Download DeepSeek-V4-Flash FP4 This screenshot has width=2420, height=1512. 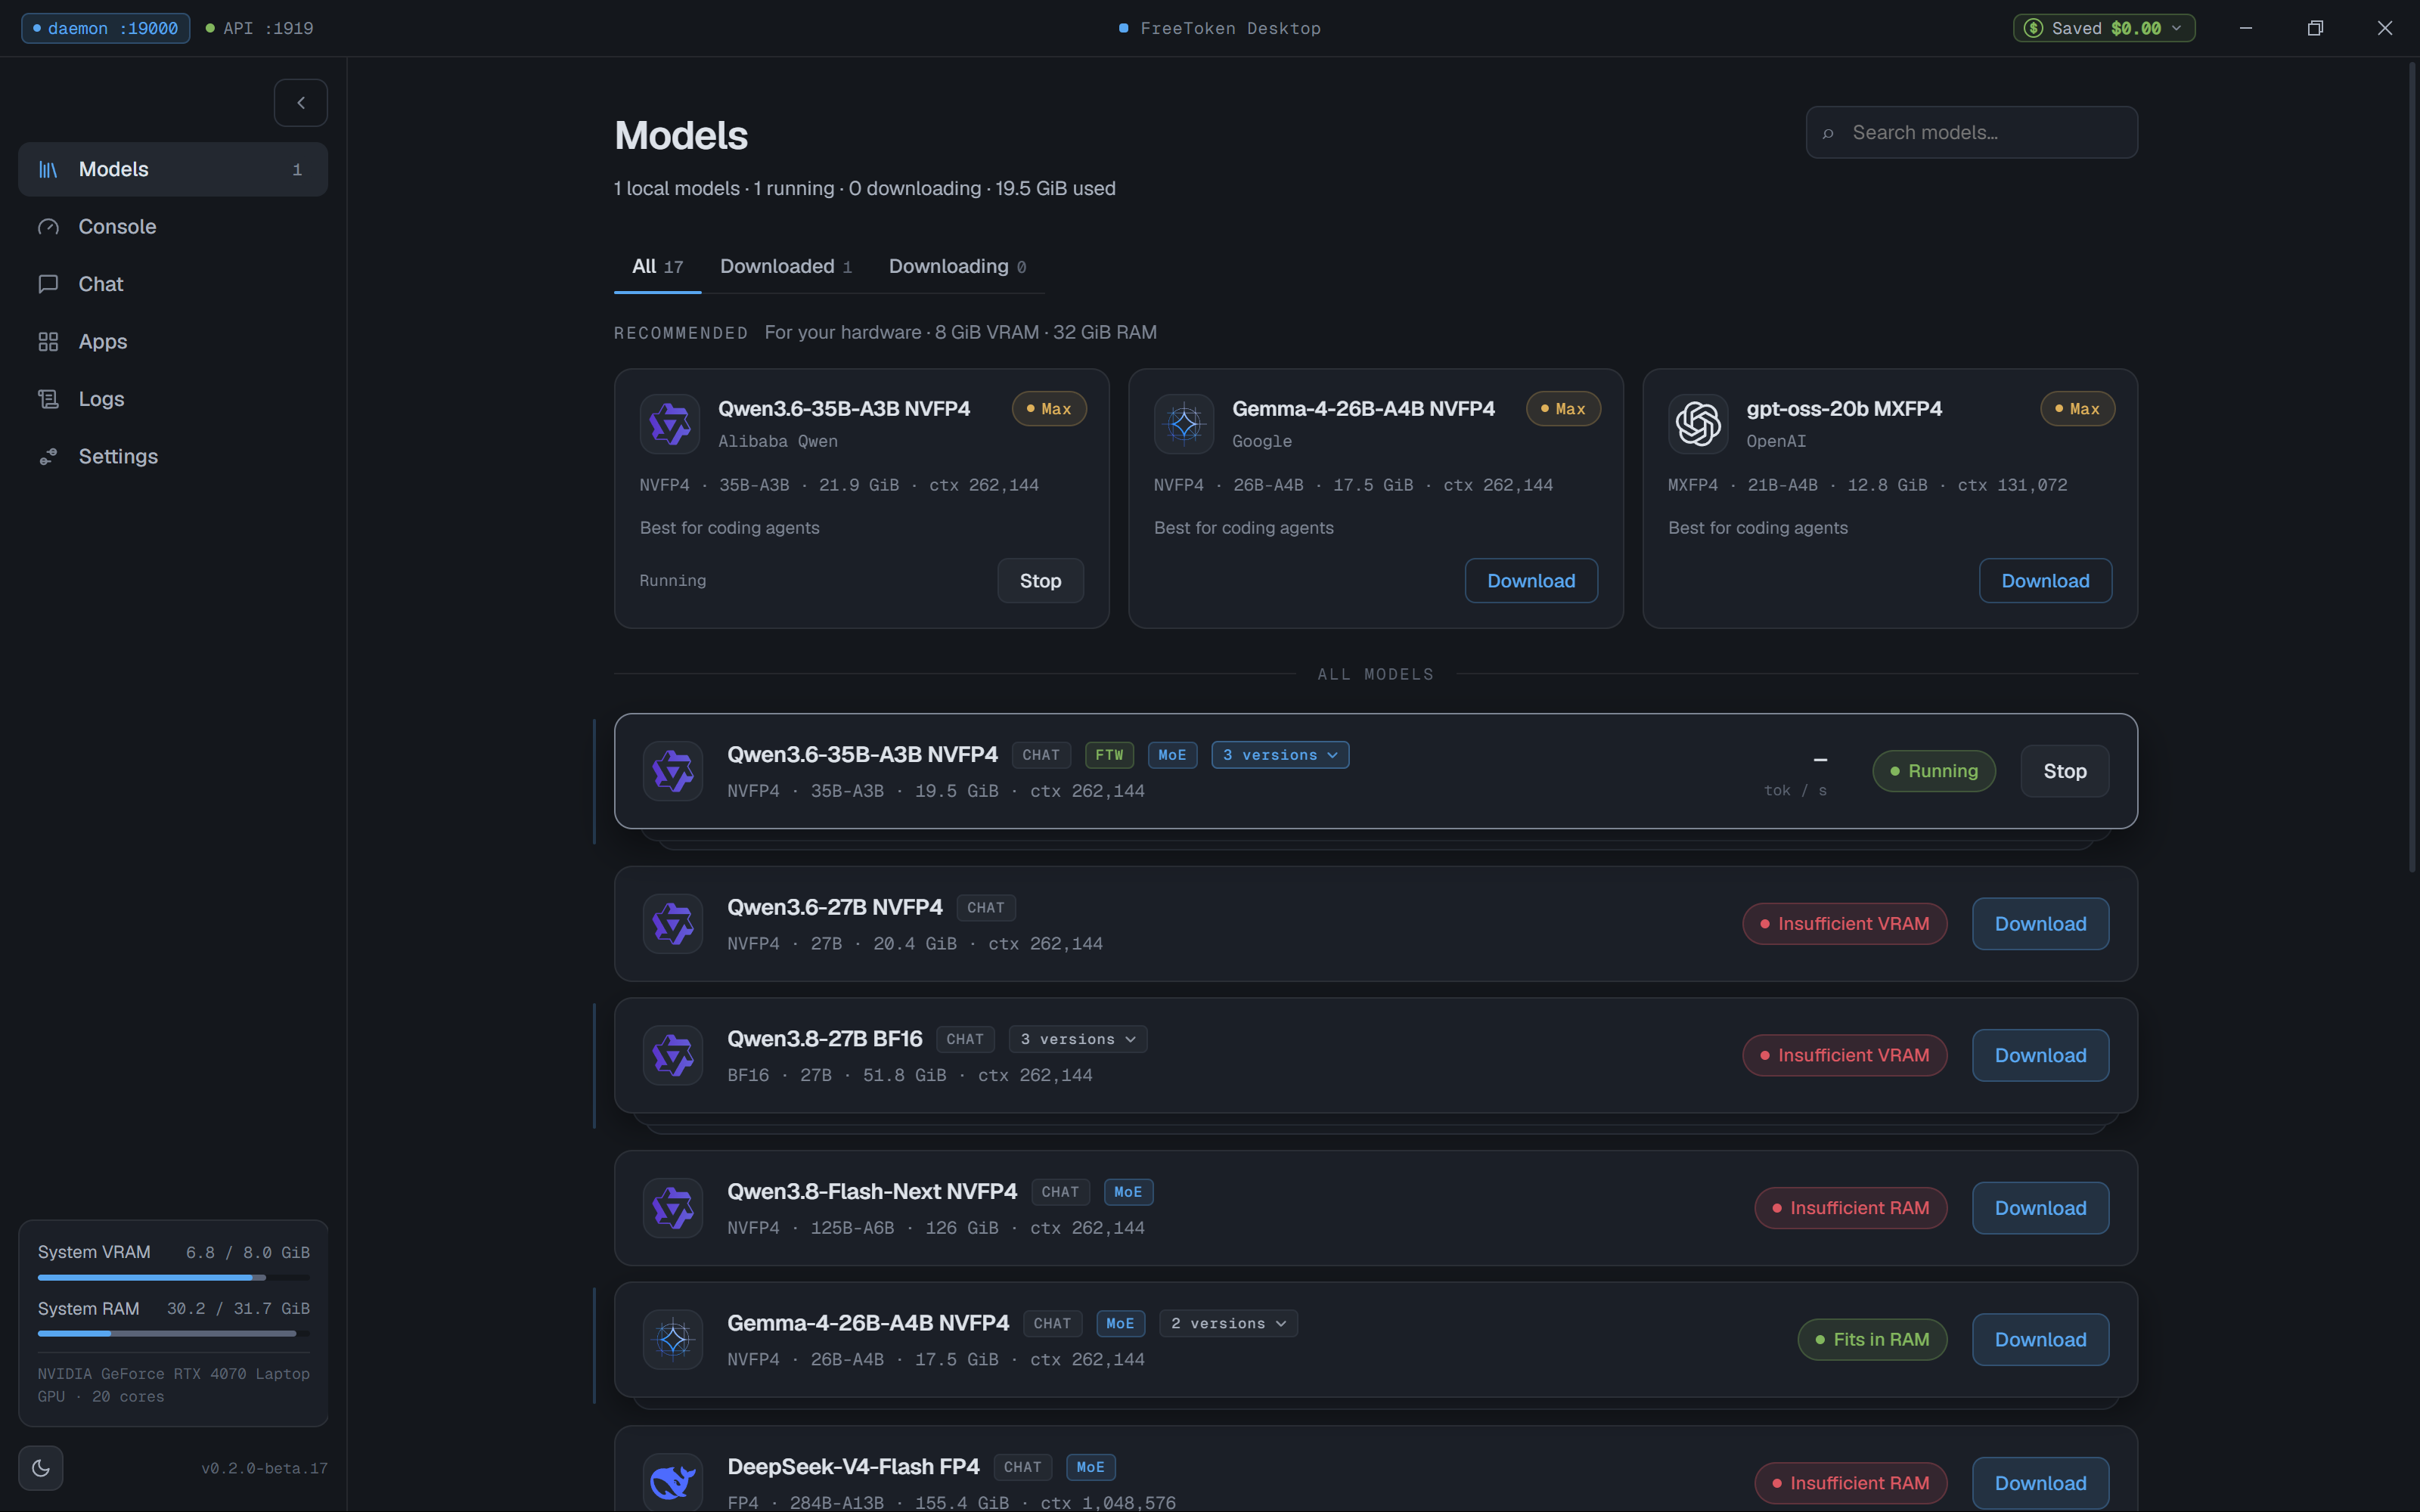(x=2040, y=1483)
